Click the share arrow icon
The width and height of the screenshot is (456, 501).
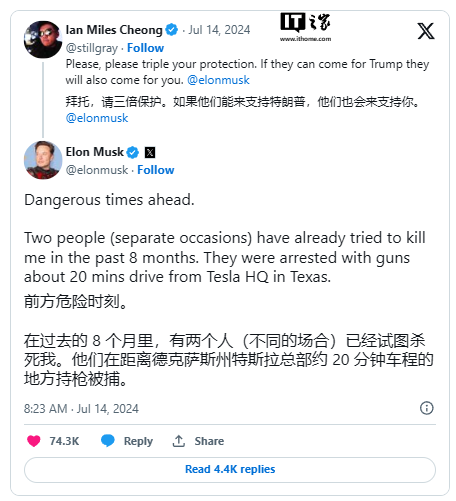179,441
